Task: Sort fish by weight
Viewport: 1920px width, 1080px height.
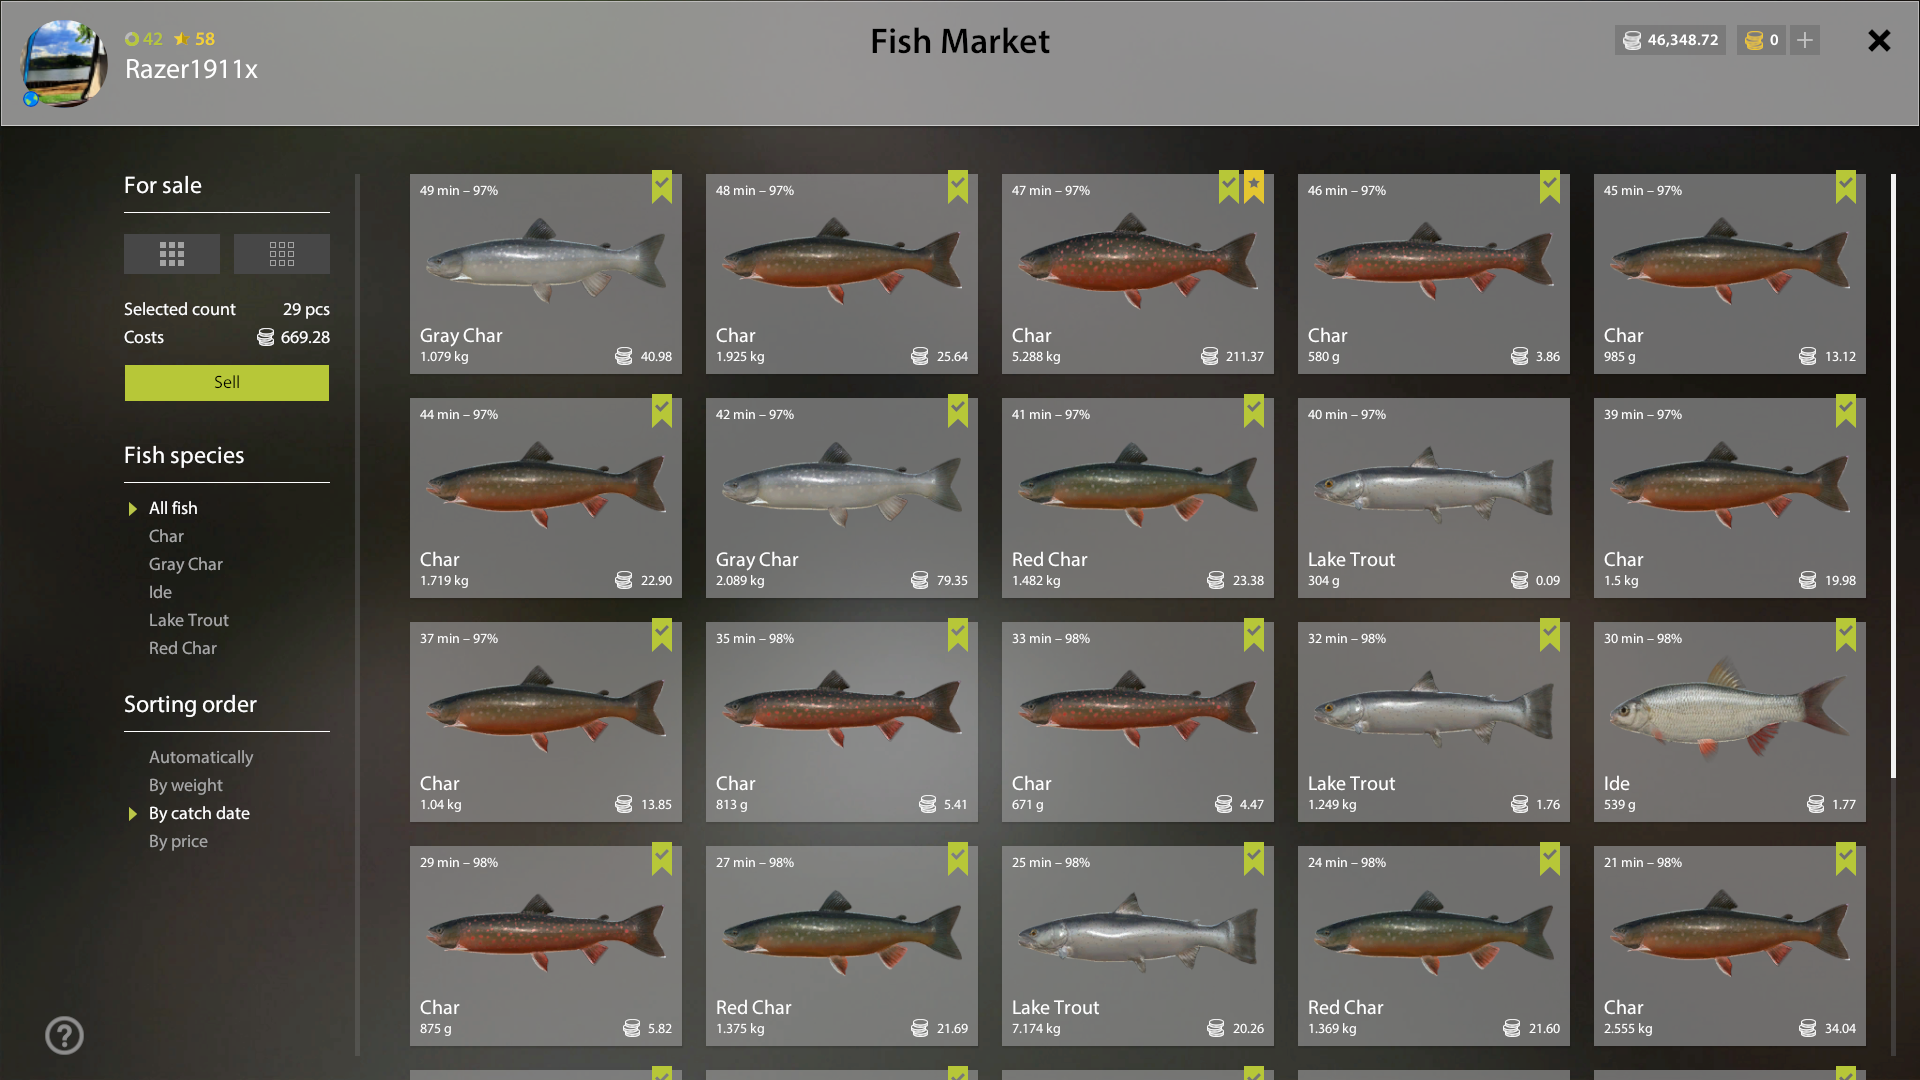Action: (x=186, y=785)
